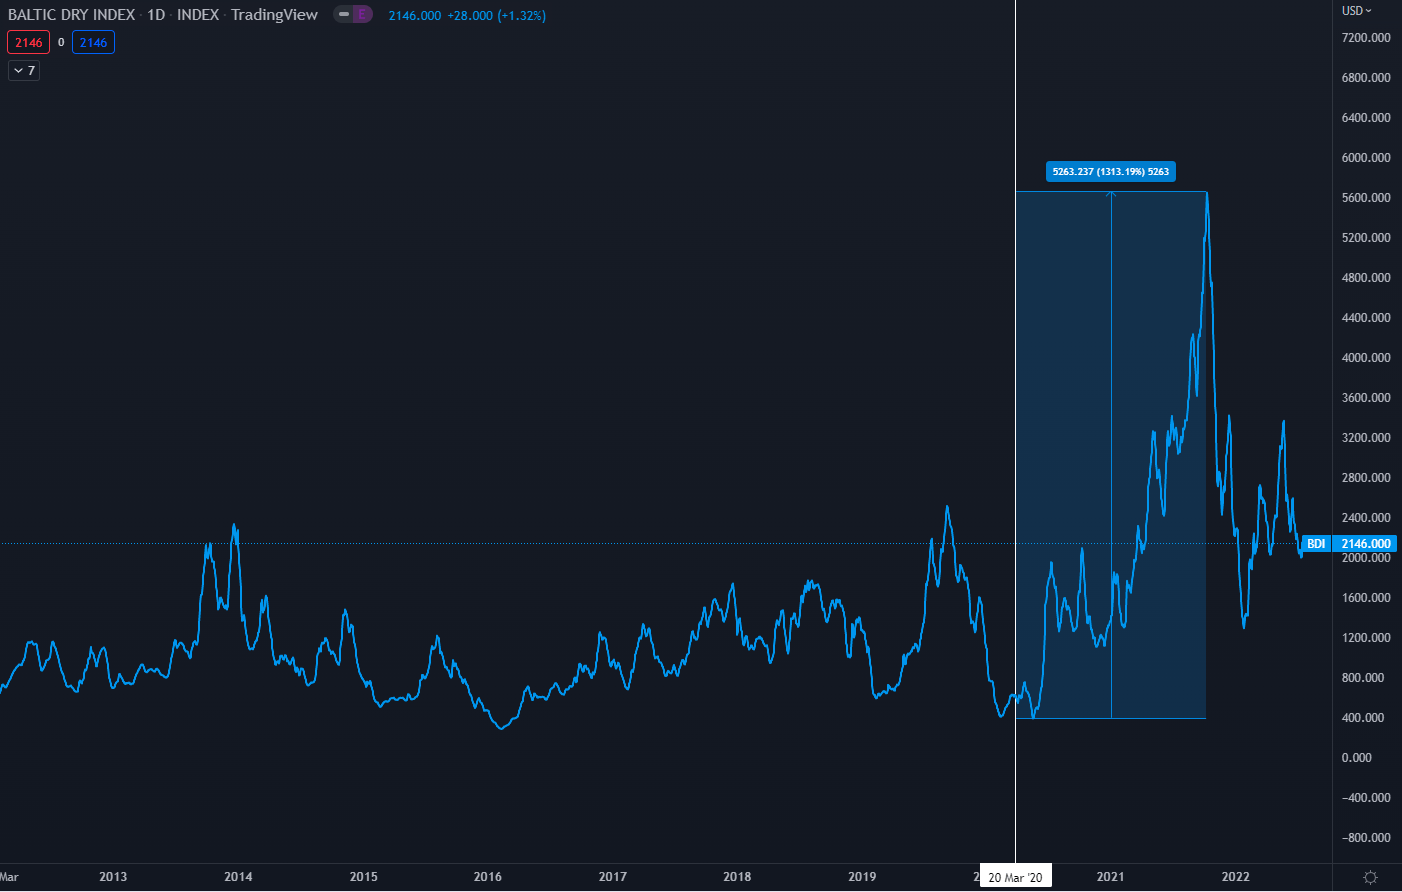This screenshot has width=1402, height=892.
Task: Click the 2021 label on time axis
Action: point(1110,877)
